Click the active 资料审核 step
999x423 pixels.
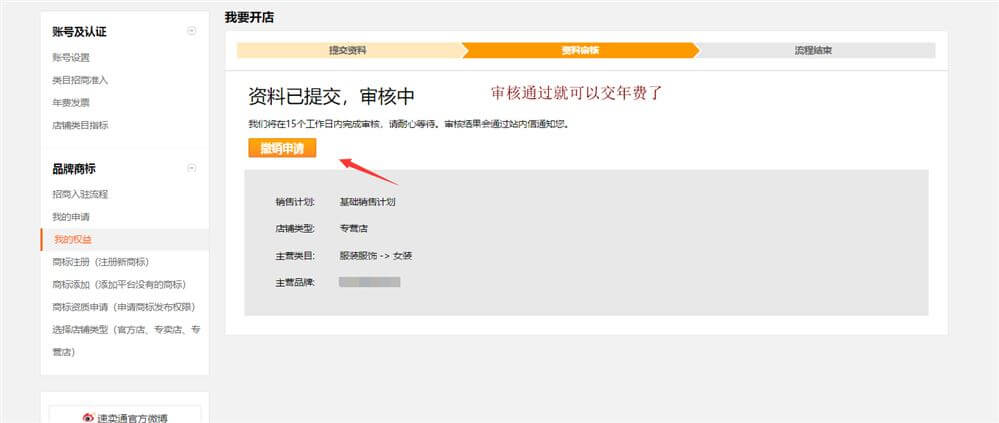[580, 50]
